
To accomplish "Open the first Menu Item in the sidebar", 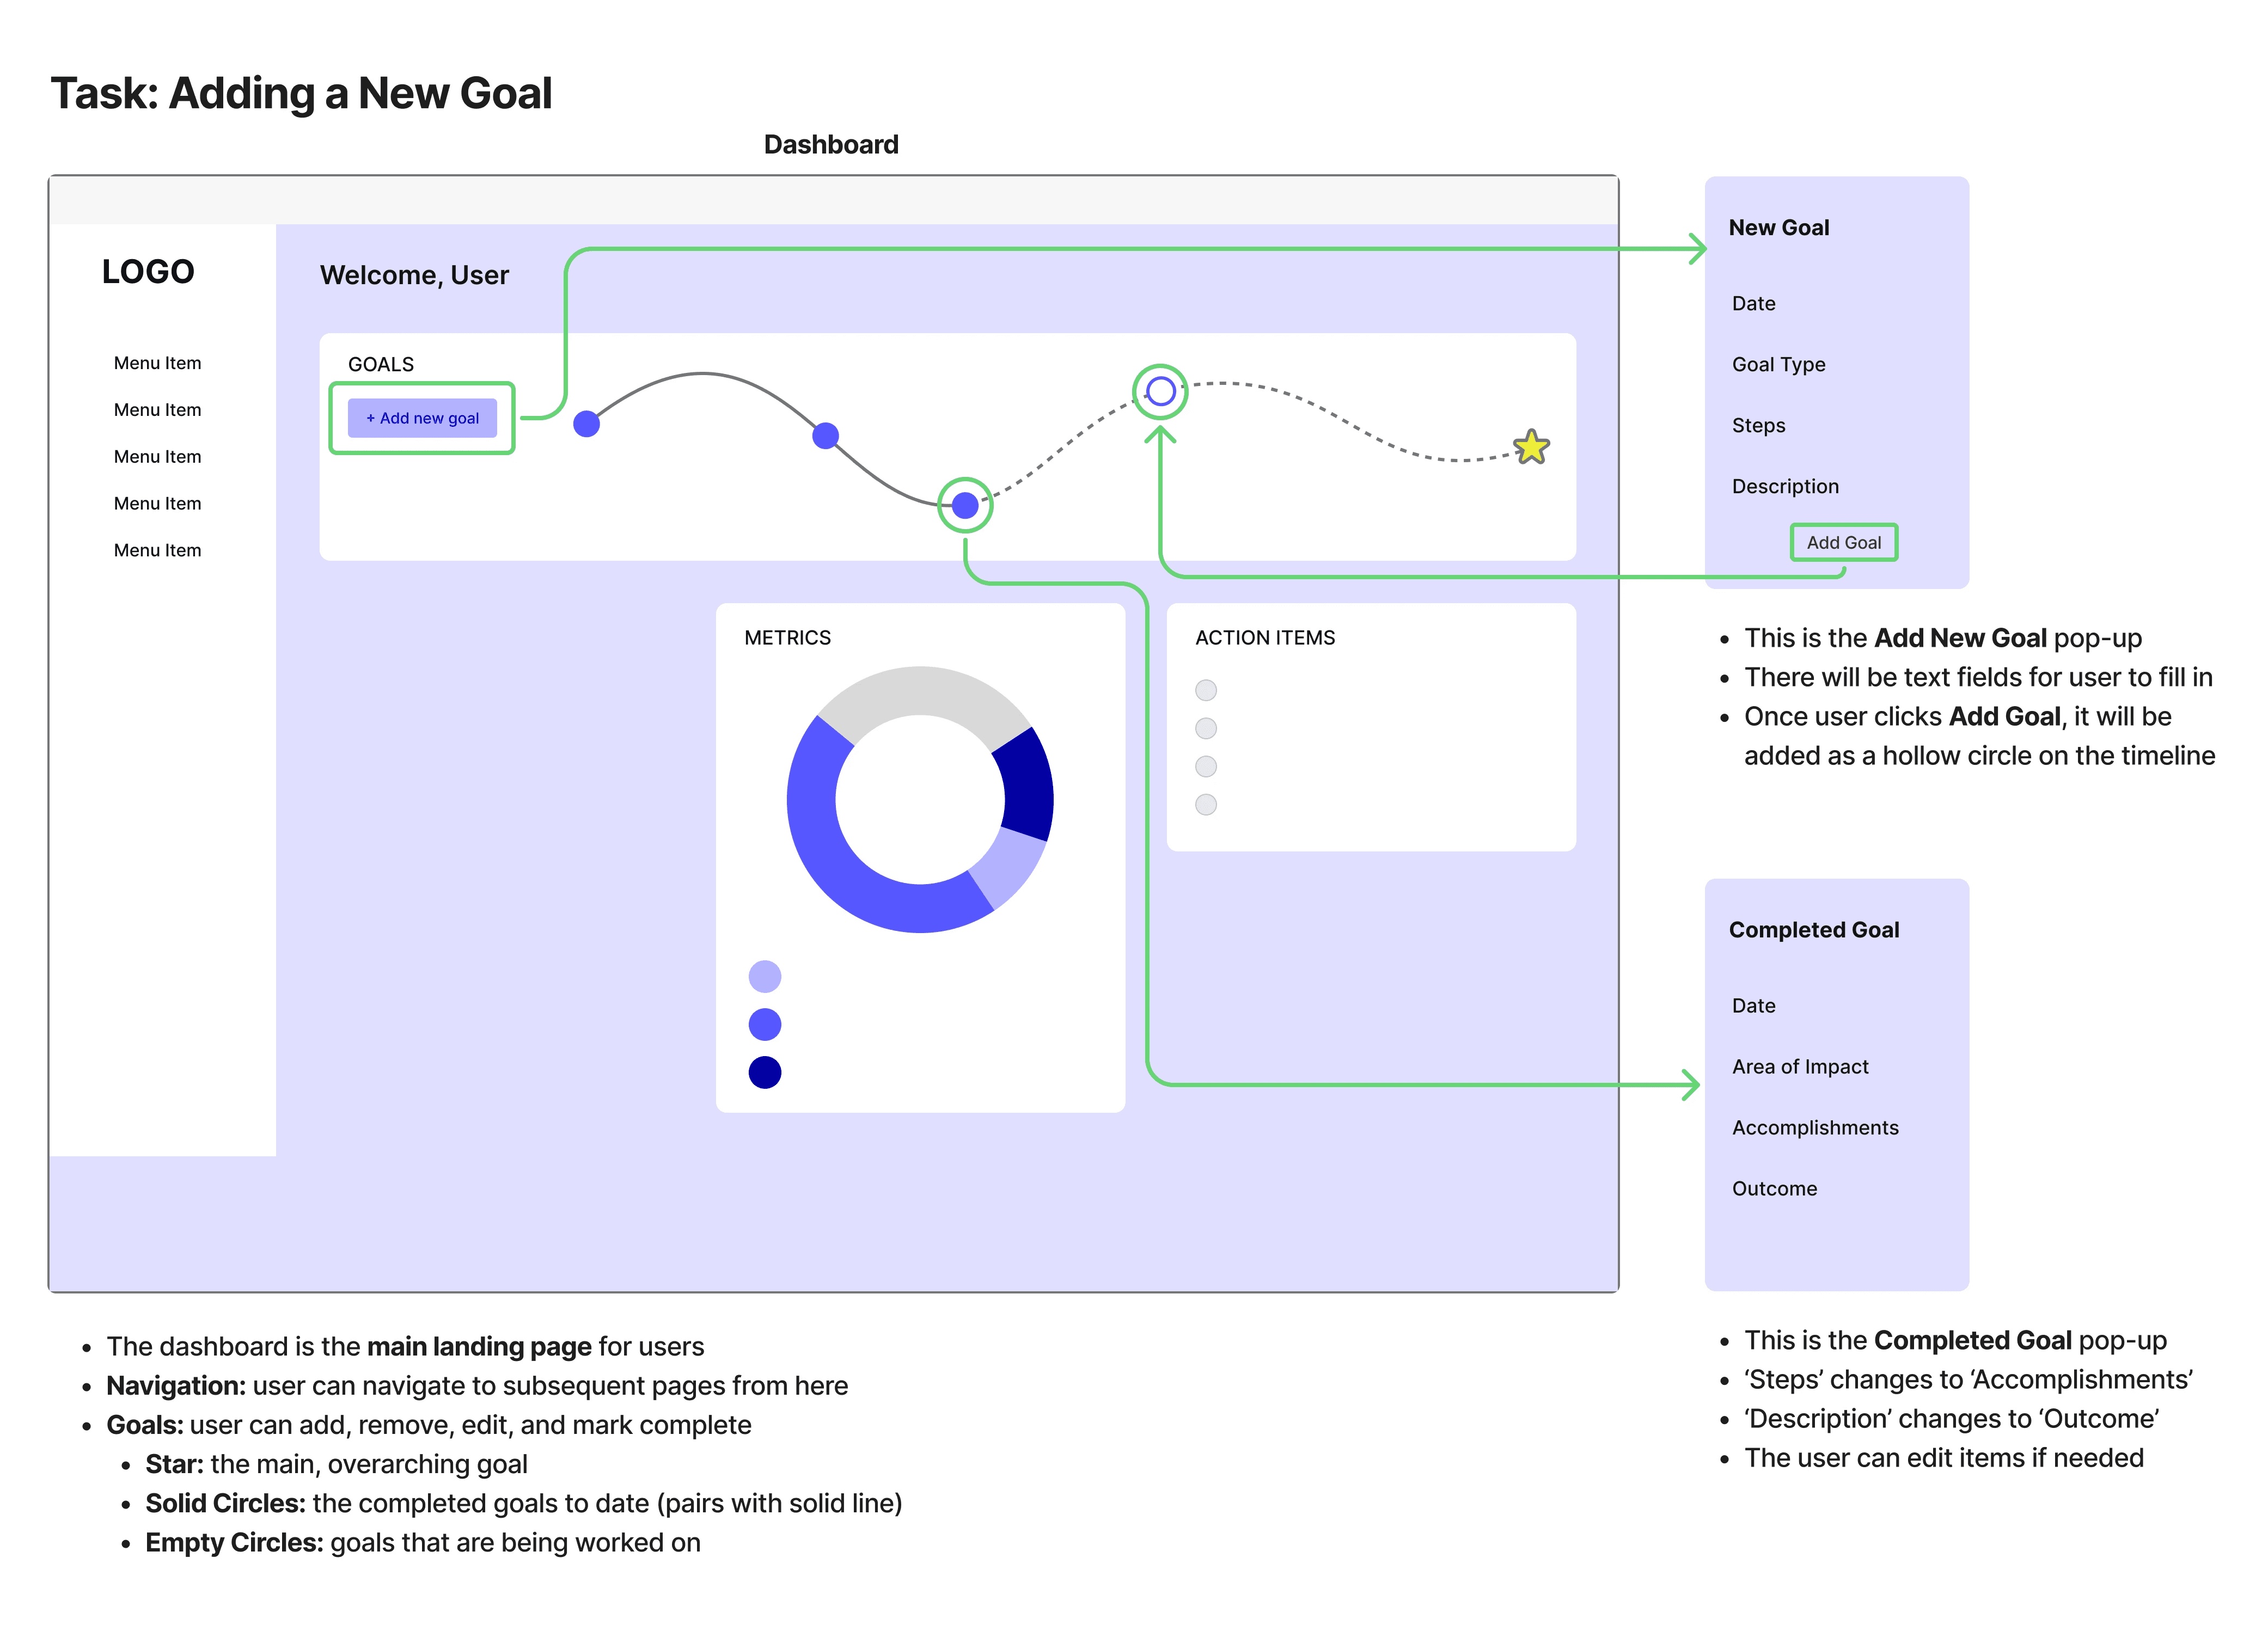I will 157,363.
